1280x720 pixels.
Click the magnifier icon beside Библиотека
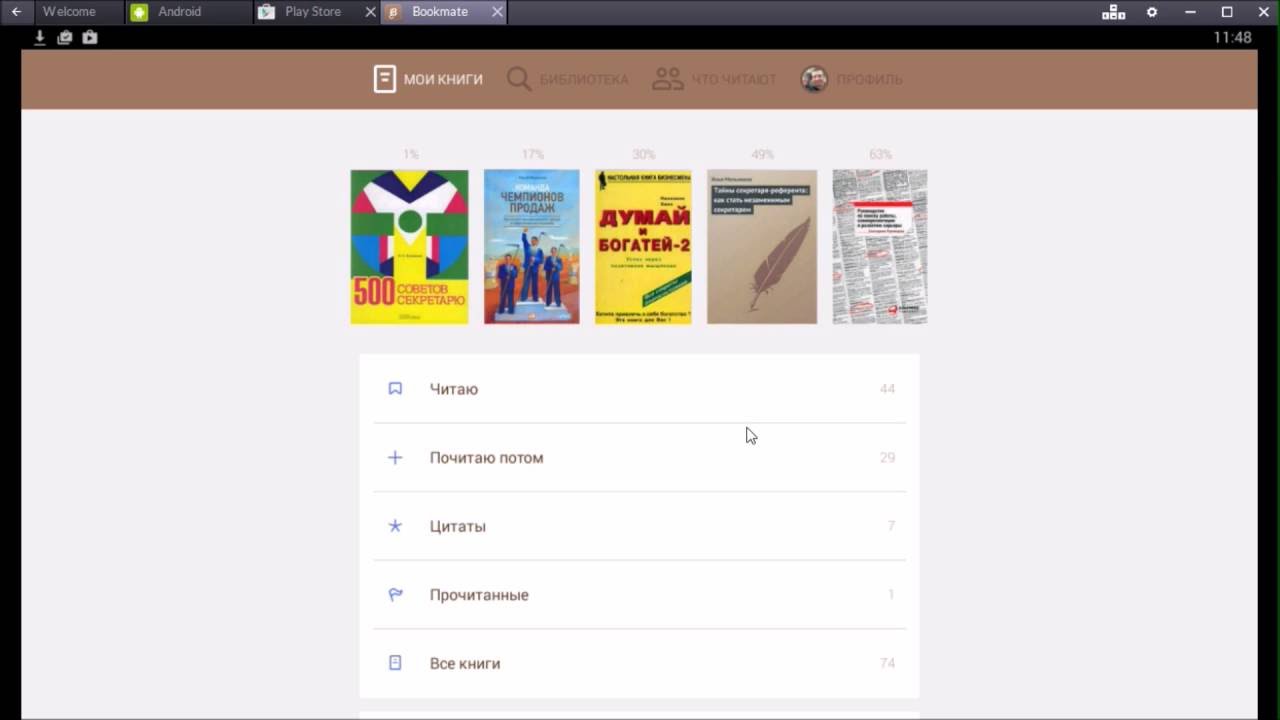(x=519, y=79)
